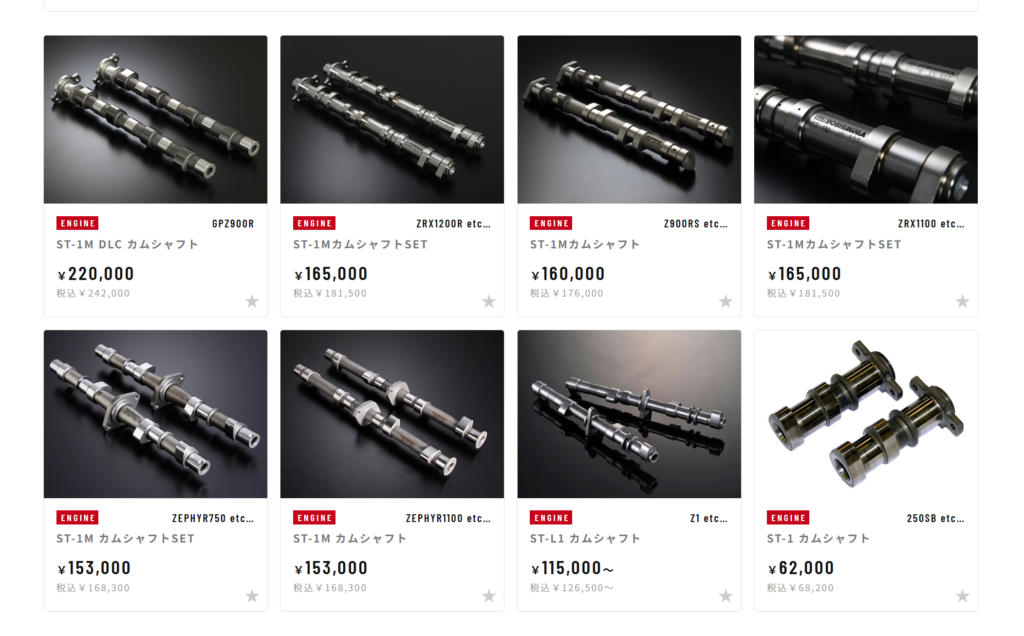Mark the 250SB ST-1 camshaft as favorite
Screen dimensions: 1024x636
point(963,596)
